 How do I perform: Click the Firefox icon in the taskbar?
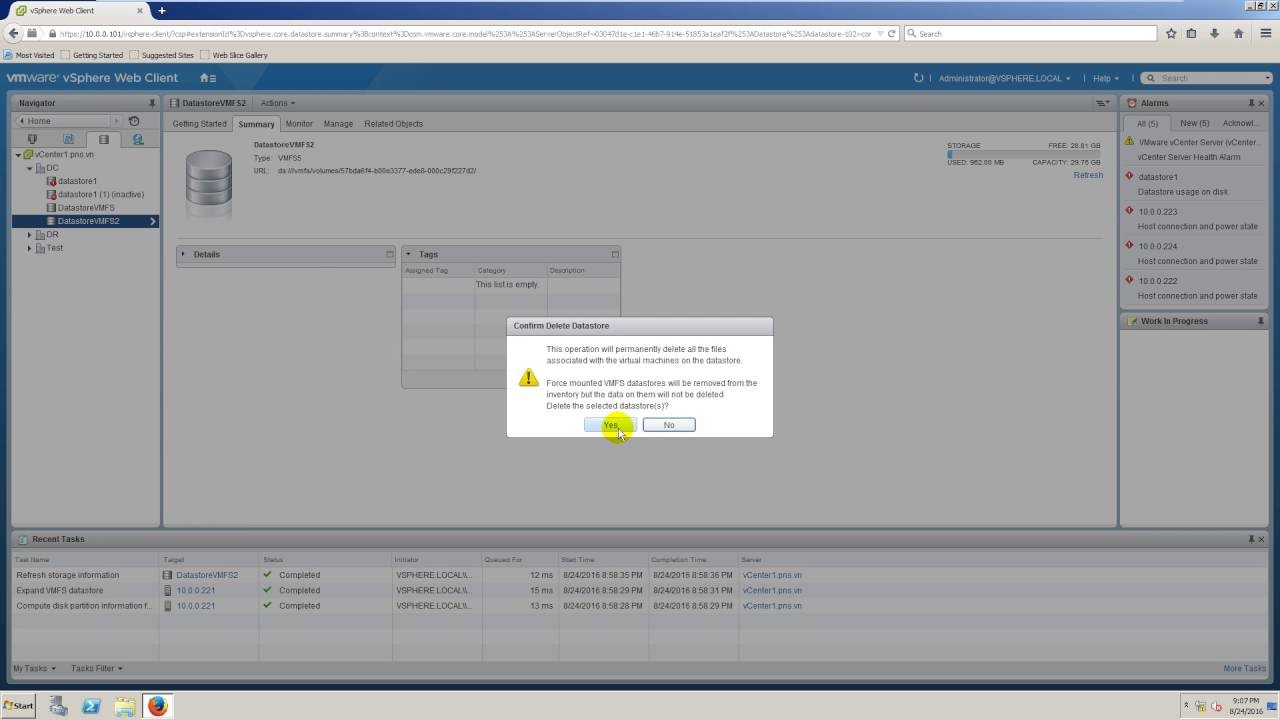[157, 706]
